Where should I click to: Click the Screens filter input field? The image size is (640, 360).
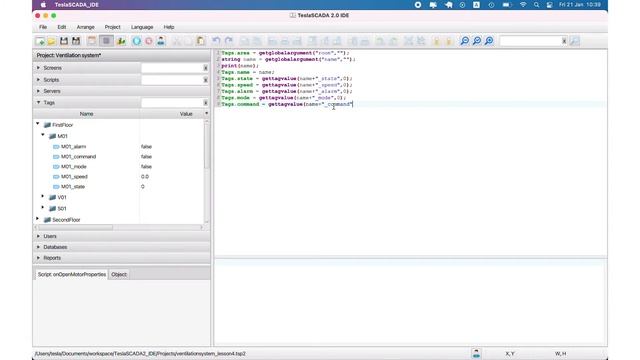tap(172, 68)
